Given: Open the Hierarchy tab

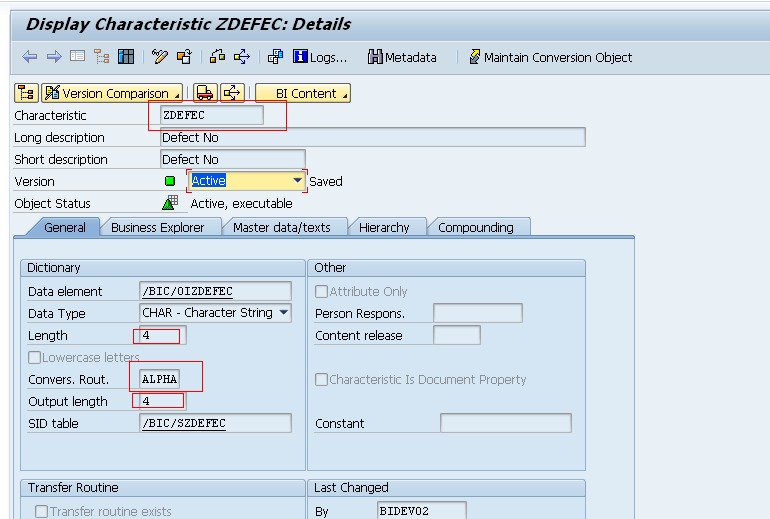Looking at the screenshot, I should click(384, 227).
